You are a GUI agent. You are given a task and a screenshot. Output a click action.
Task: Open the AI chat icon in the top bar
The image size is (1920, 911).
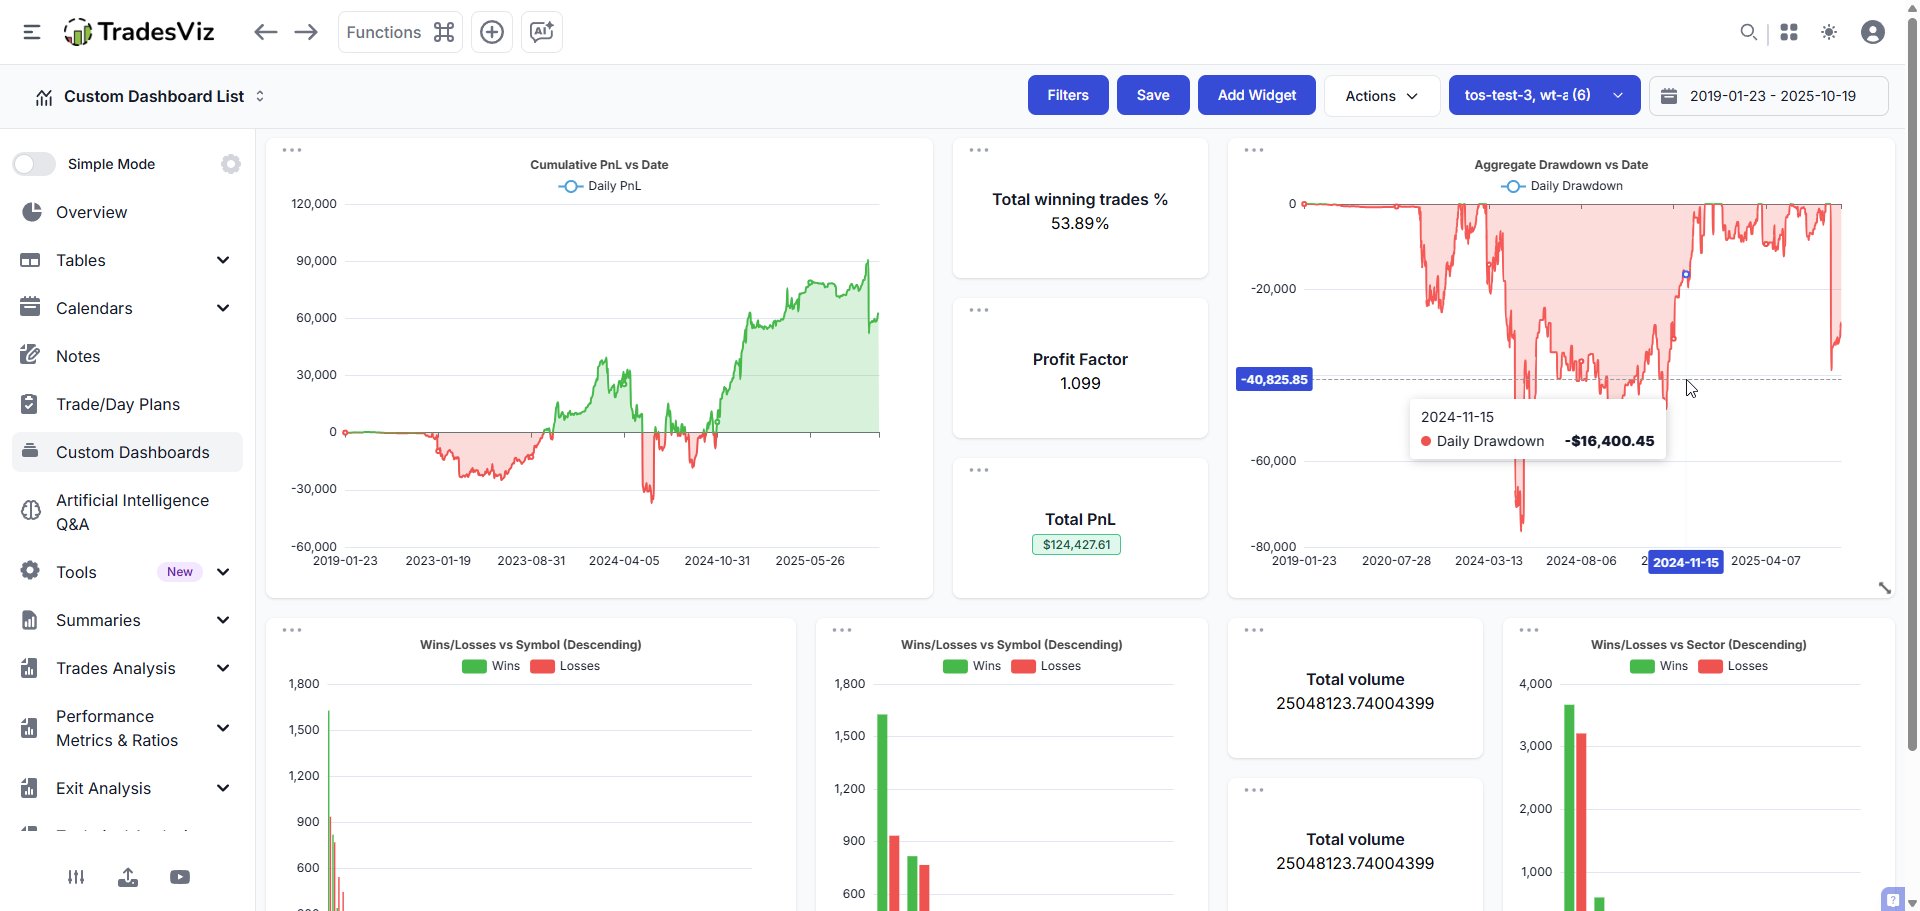542,32
